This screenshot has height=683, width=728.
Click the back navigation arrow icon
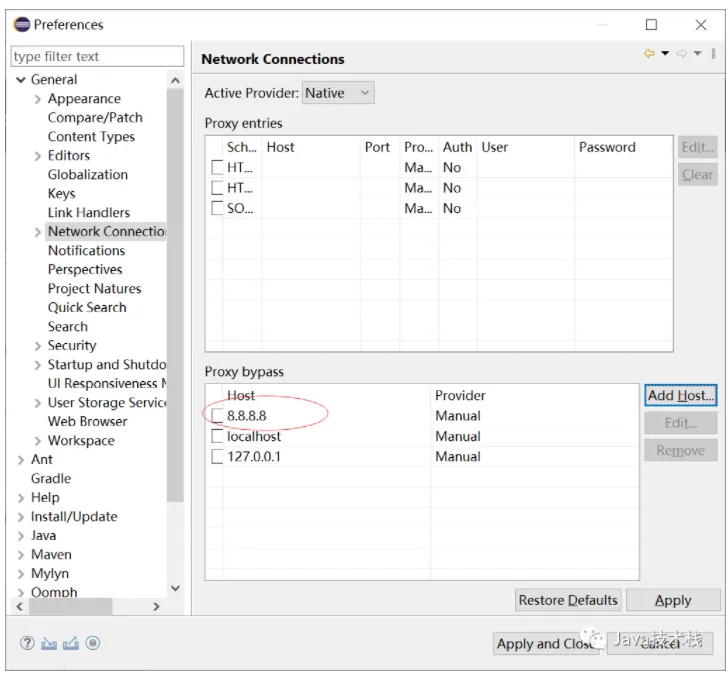tap(649, 53)
